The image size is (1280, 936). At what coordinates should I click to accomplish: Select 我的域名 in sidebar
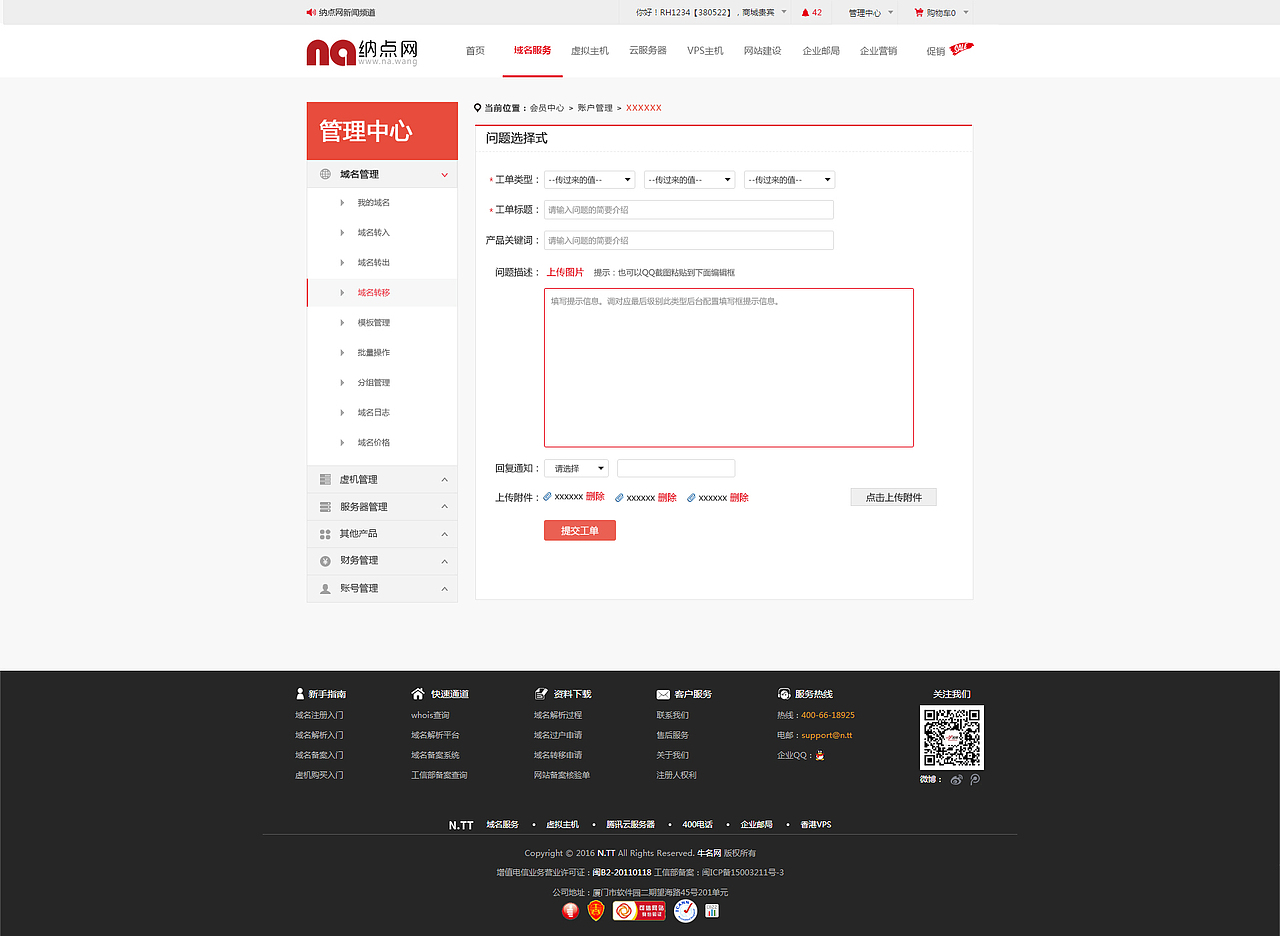click(374, 203)
